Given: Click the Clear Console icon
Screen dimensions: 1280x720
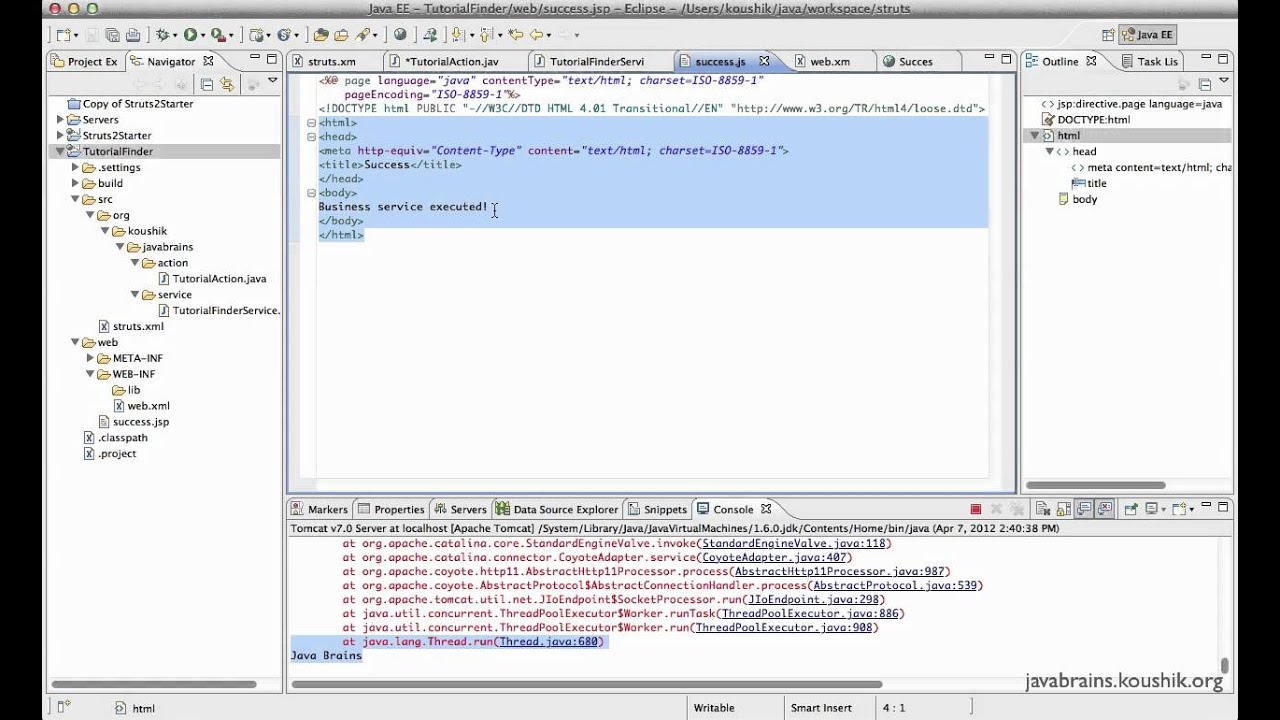Looking at the screenshot, I should 1042,509.
